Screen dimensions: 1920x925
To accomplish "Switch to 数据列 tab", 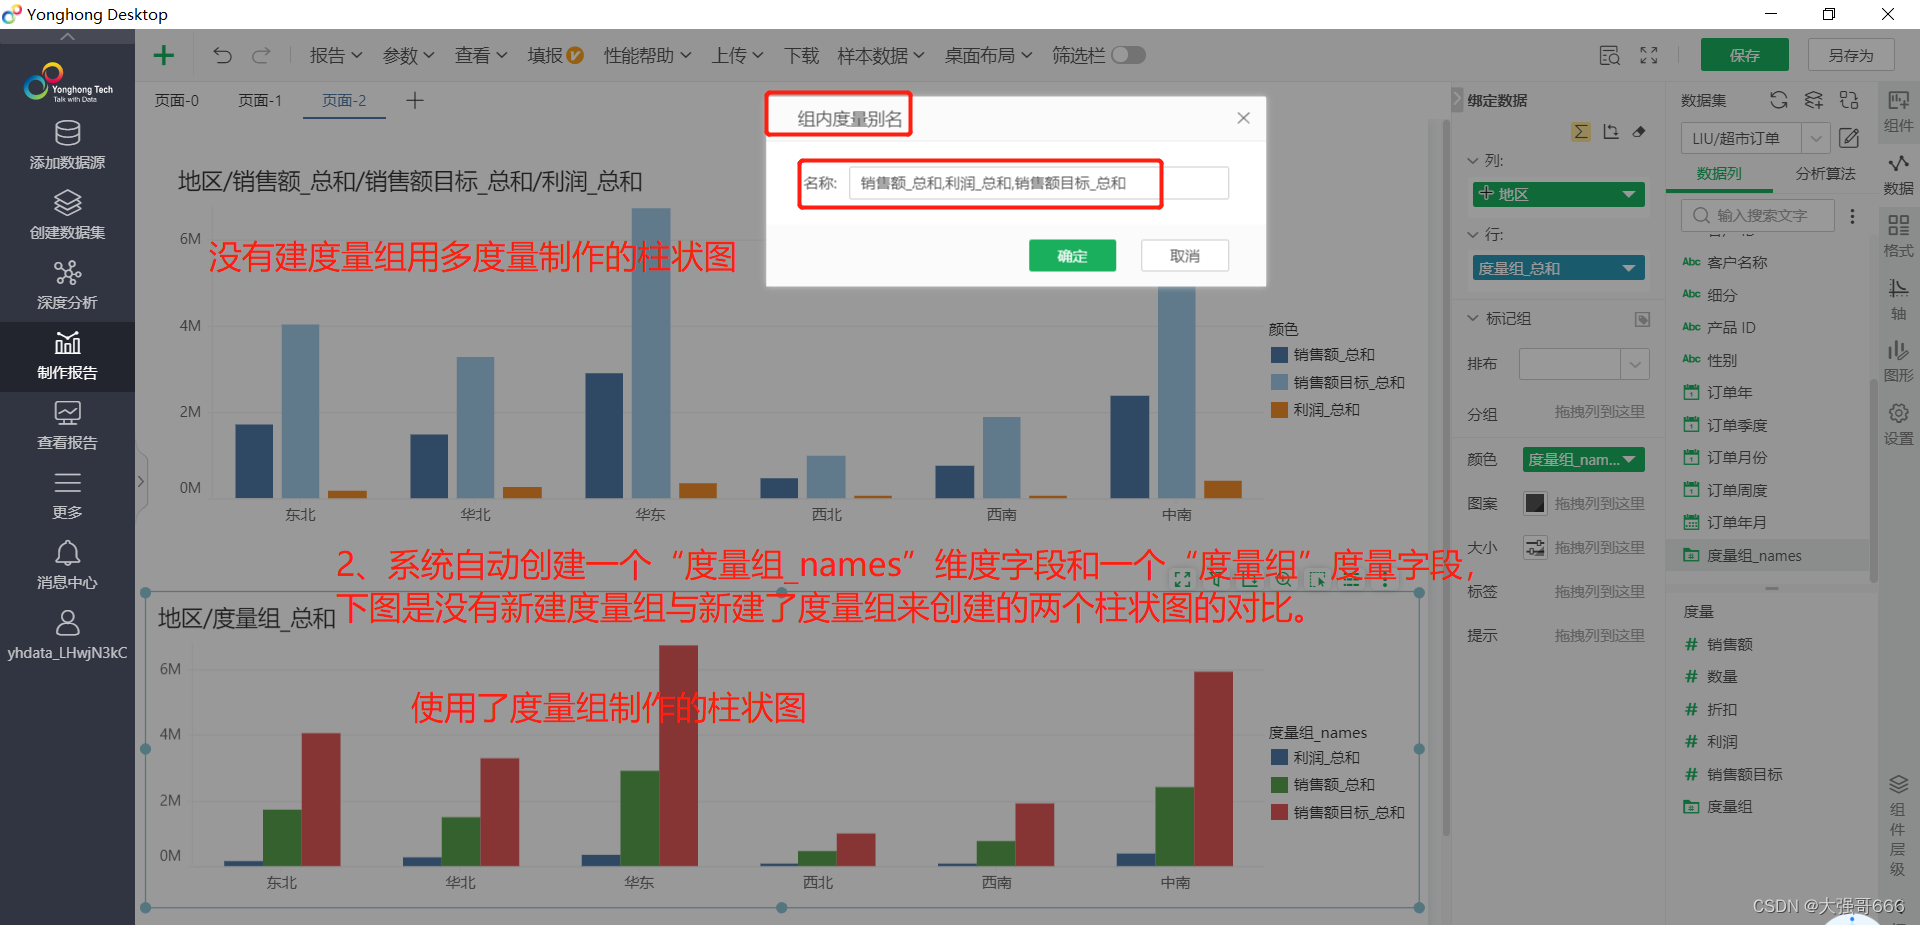I will click(x=1719, y=173).
